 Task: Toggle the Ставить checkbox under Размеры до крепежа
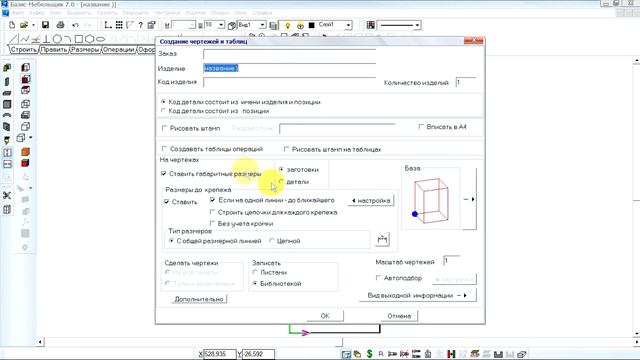point(167,202)
